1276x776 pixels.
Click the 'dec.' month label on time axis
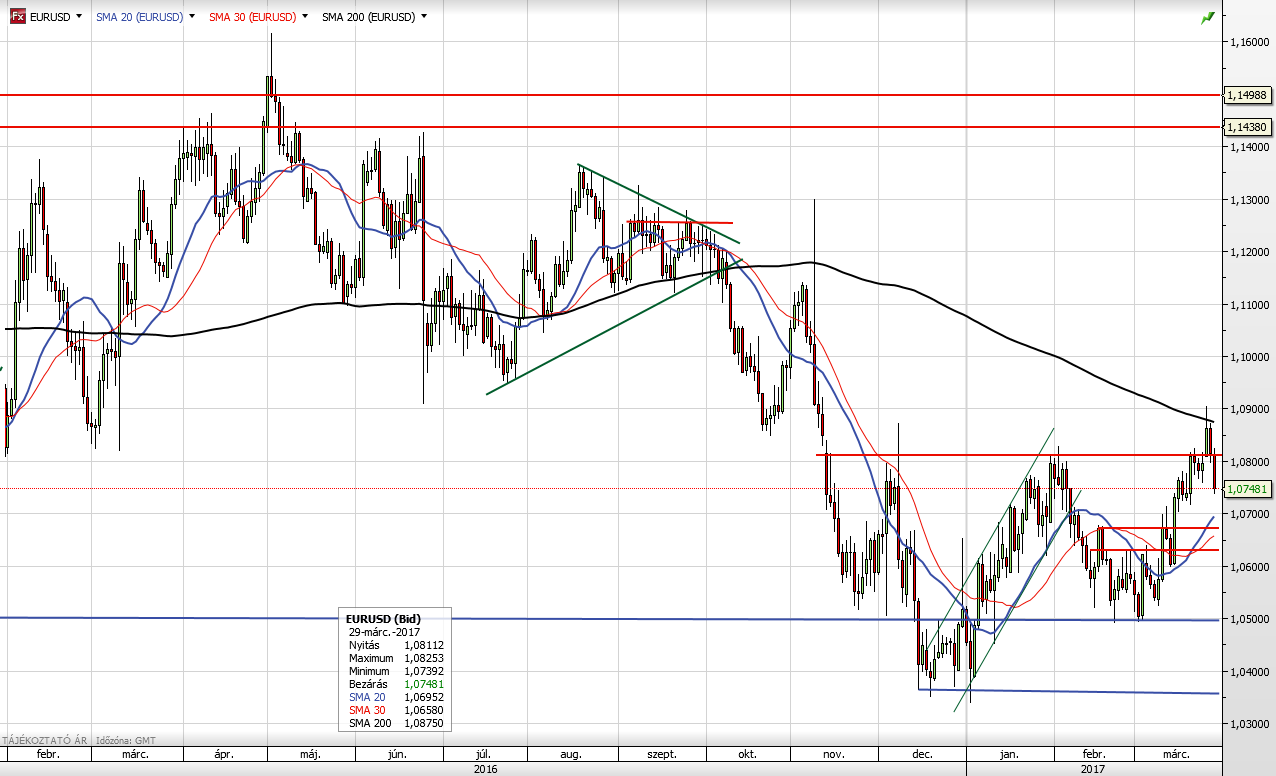click(921, 754)
